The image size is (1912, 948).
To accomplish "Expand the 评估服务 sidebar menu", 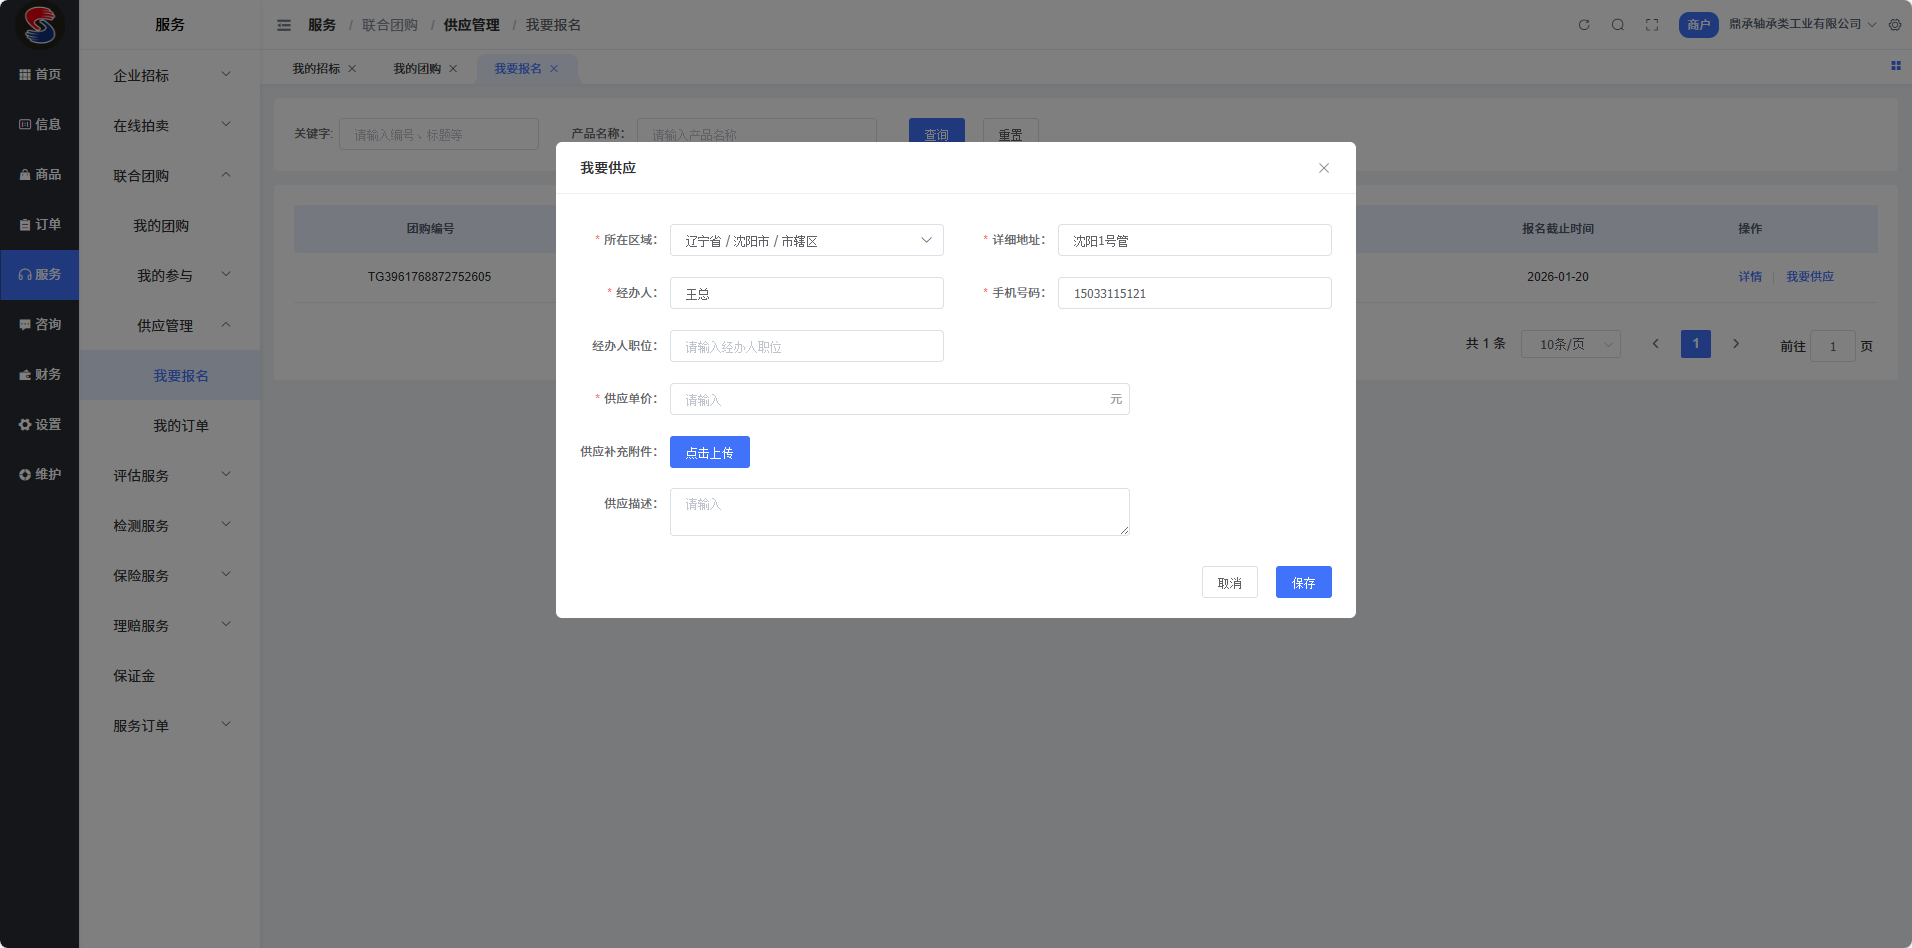I will pos(170,475).
